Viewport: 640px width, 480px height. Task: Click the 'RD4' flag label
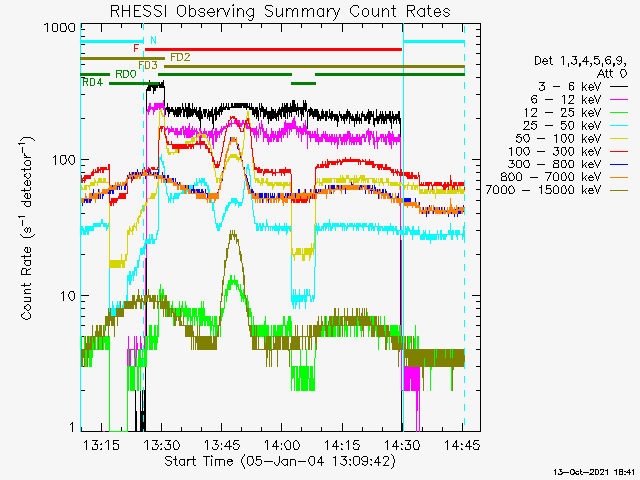click(93, 82)
